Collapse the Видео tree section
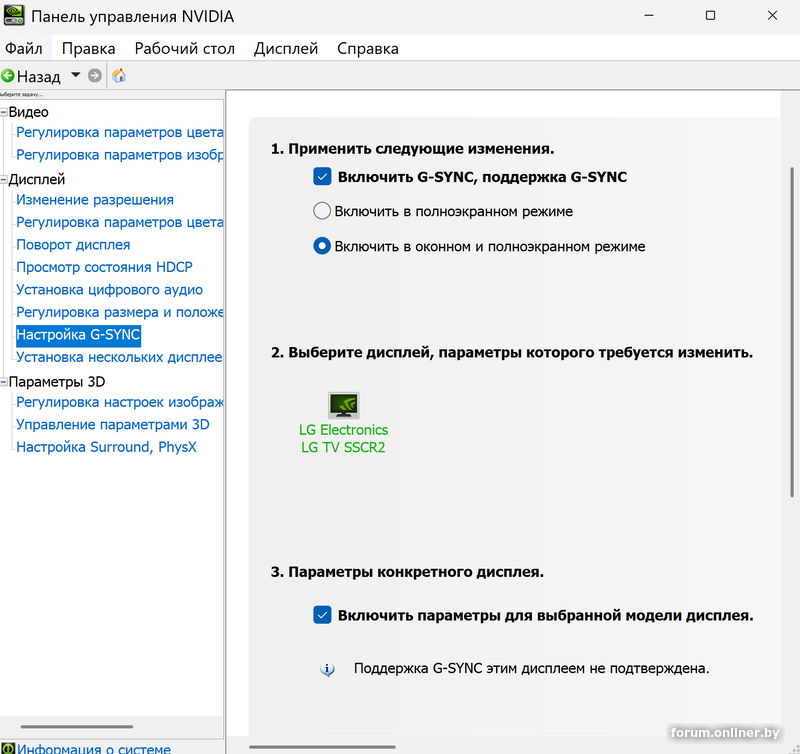The image size is (800, 754). [4, 112]
